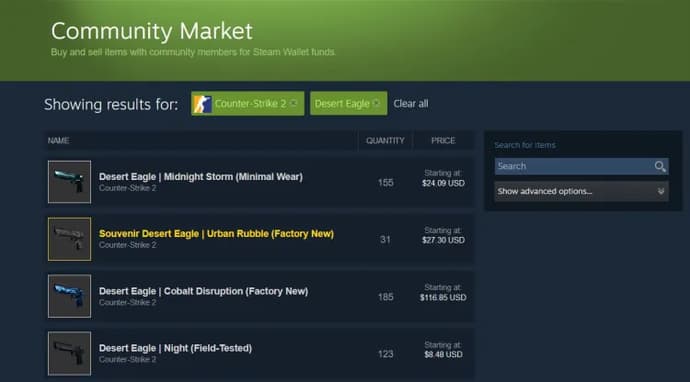Open Desert Eagle | Midnight Storm (Minimal Wear)

tap(201, 177)
